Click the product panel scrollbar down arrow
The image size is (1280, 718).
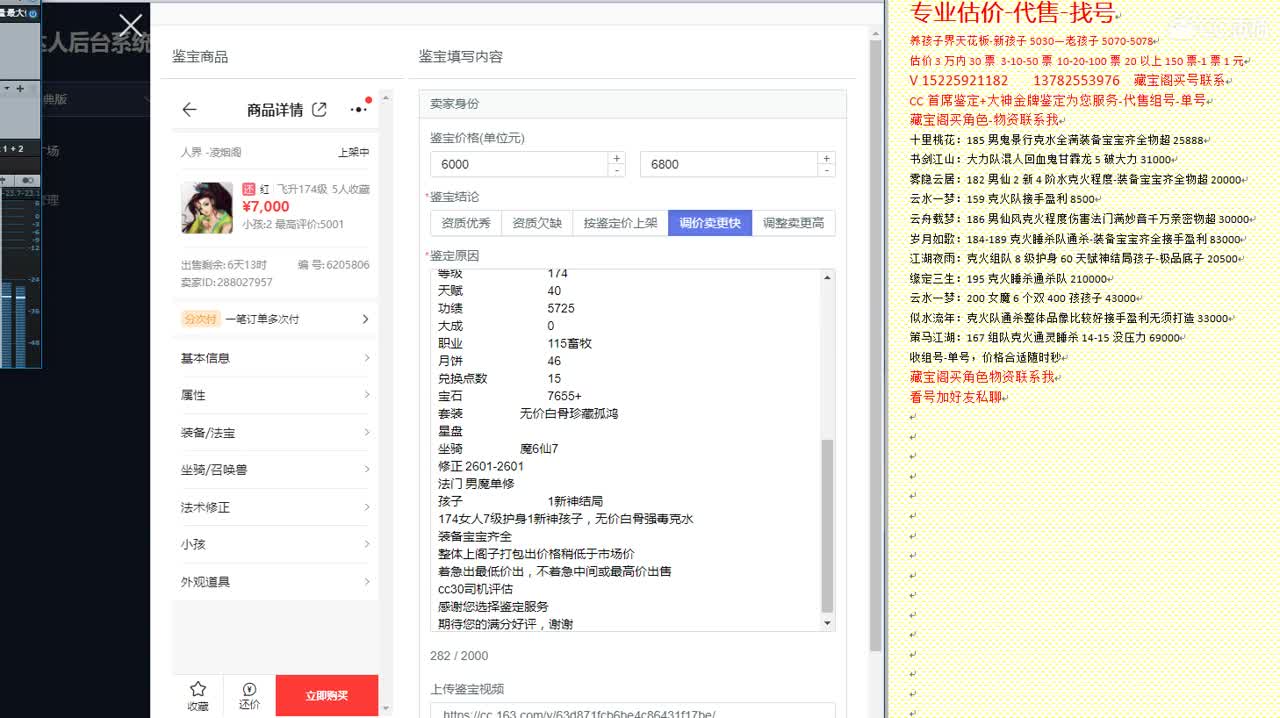pyautogui.click(x=388, y=709)
